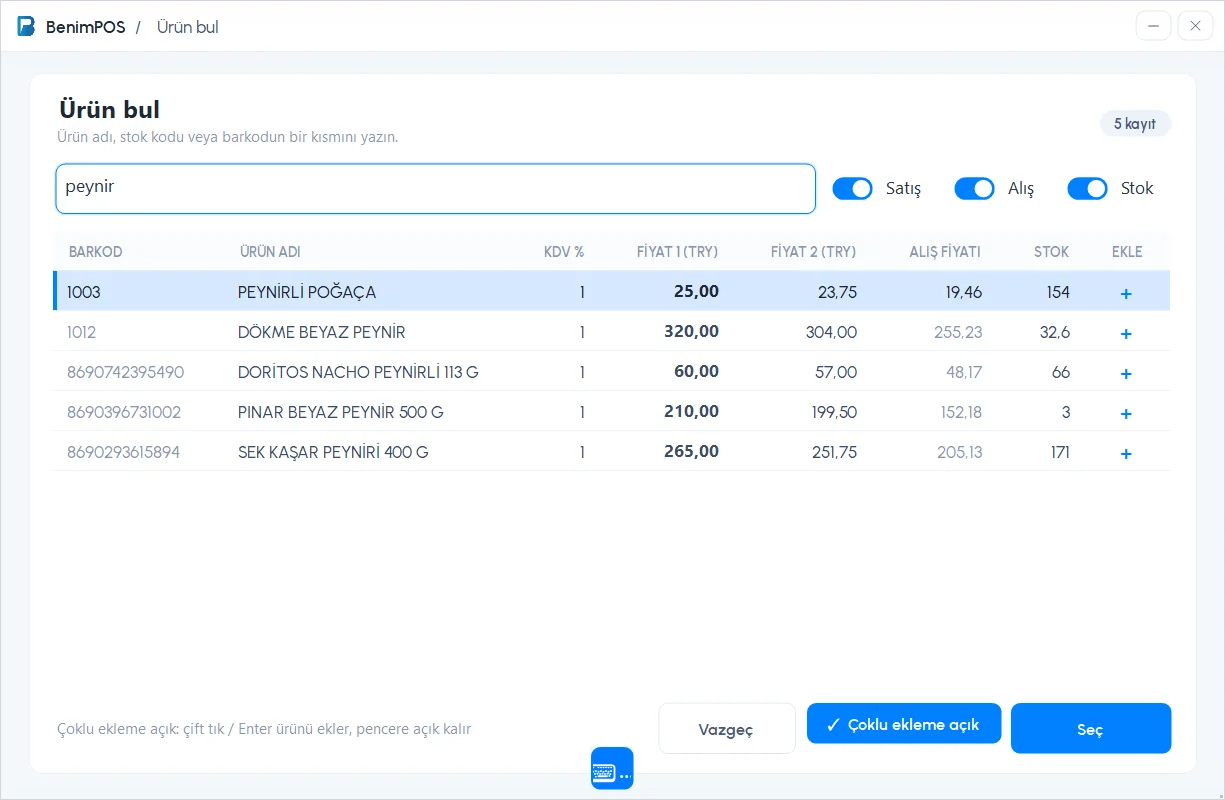
Task: Sort by the ÜRÜN ADI column header
Action: [x=270, y=252]
